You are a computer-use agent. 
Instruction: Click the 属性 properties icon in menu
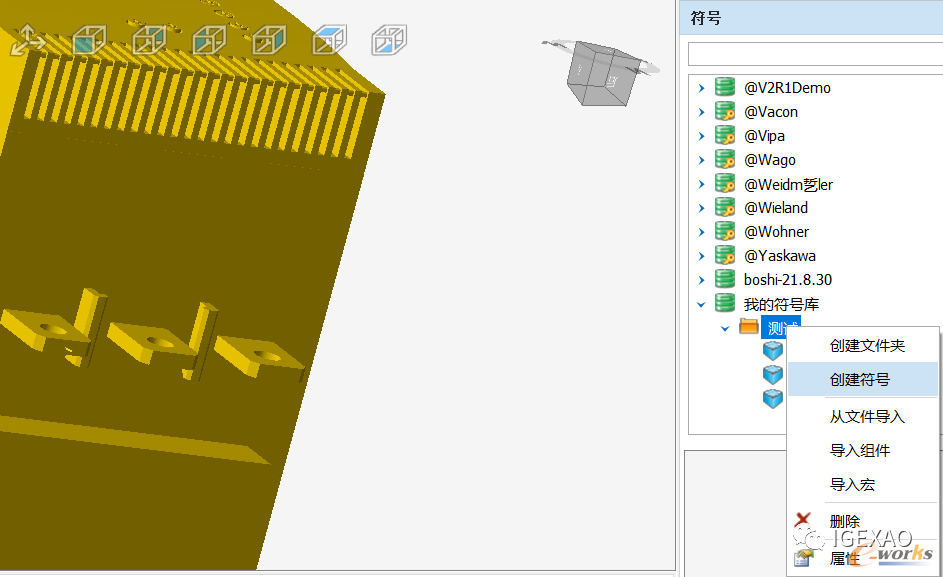point(803,558)
